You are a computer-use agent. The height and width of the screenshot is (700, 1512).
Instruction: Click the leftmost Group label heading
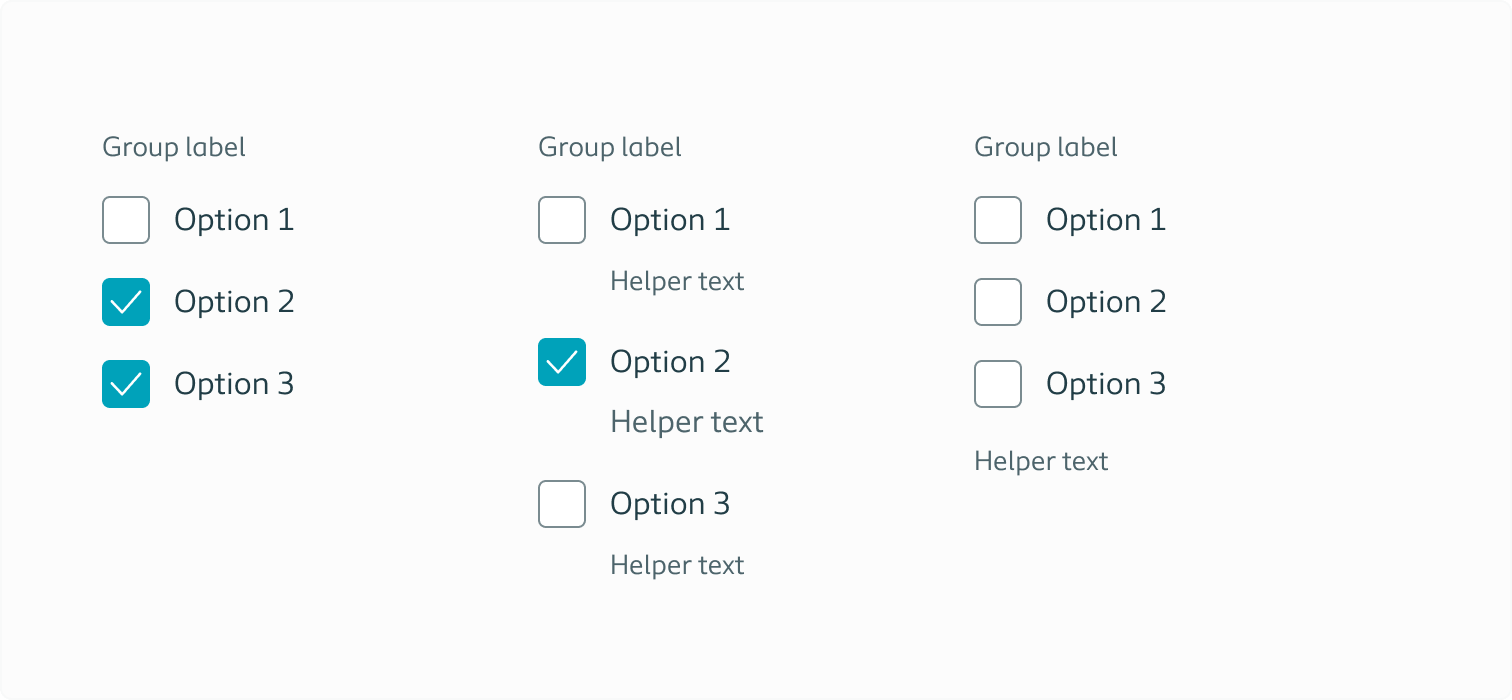tap(173, 146)
